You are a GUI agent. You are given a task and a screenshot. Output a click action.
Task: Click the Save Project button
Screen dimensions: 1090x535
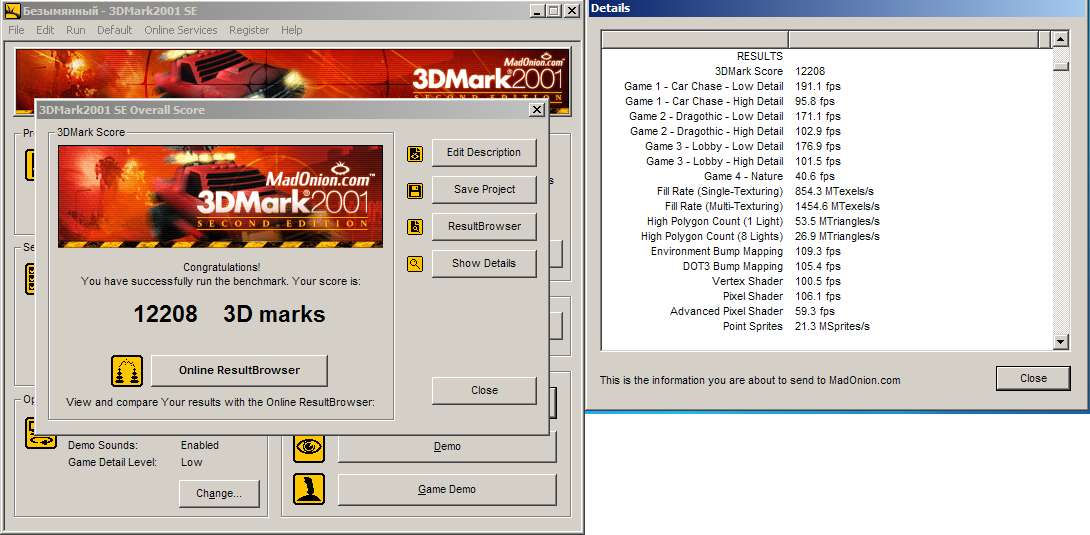(x=484, y=190)
